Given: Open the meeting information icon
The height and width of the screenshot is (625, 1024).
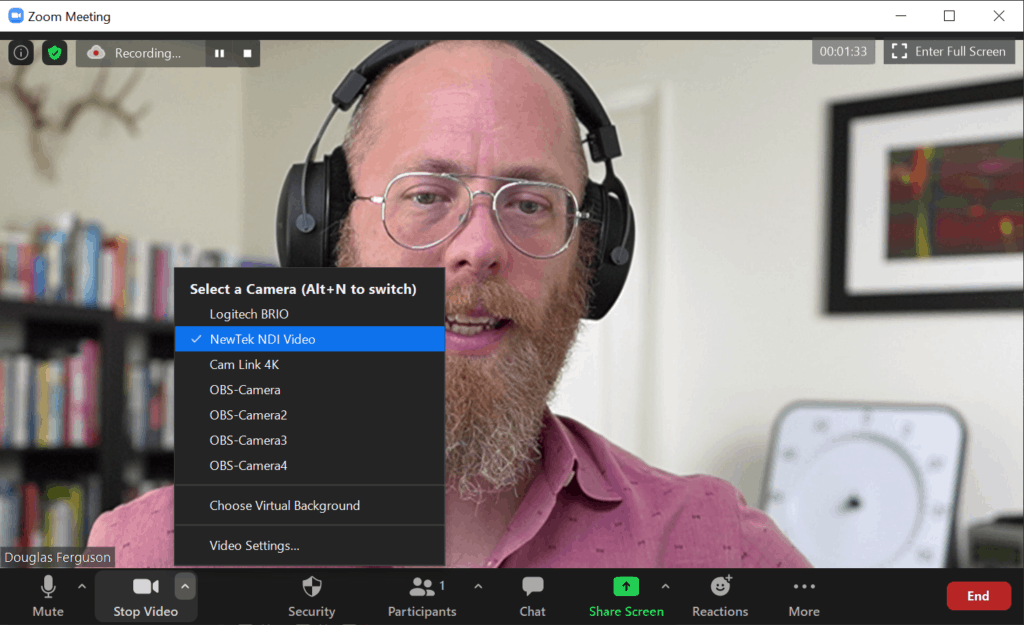Looking at the screenshot, I should click(21, 53).
